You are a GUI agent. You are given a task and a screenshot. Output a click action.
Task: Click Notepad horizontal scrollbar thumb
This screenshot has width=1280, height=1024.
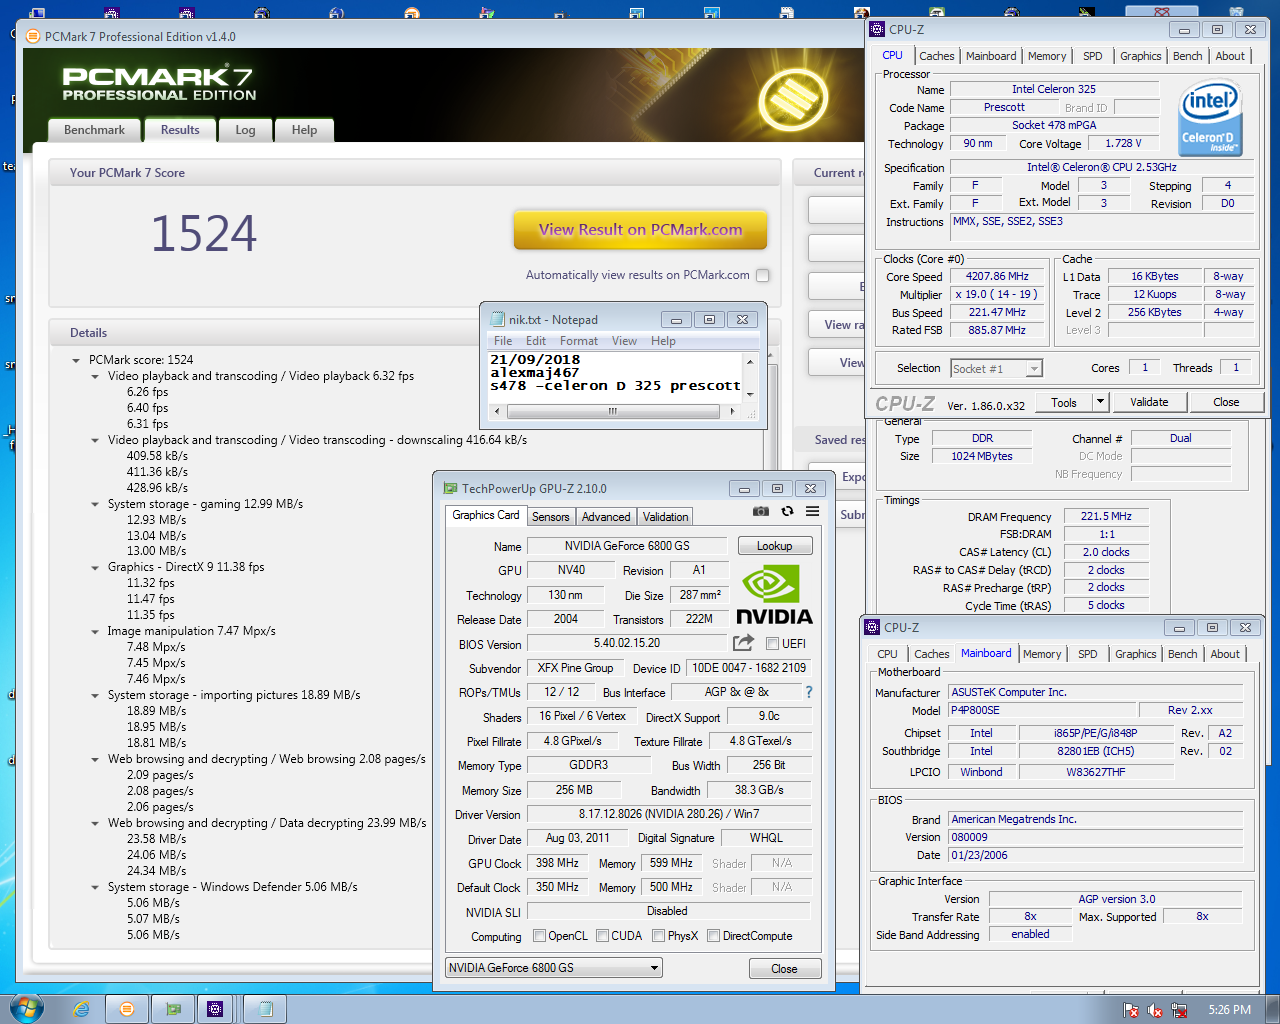coord(613,411)
